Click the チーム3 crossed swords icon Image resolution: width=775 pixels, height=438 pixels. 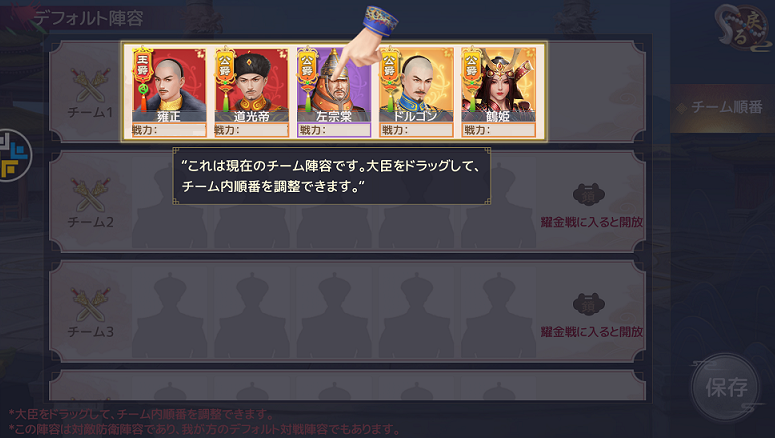[90, 304]
